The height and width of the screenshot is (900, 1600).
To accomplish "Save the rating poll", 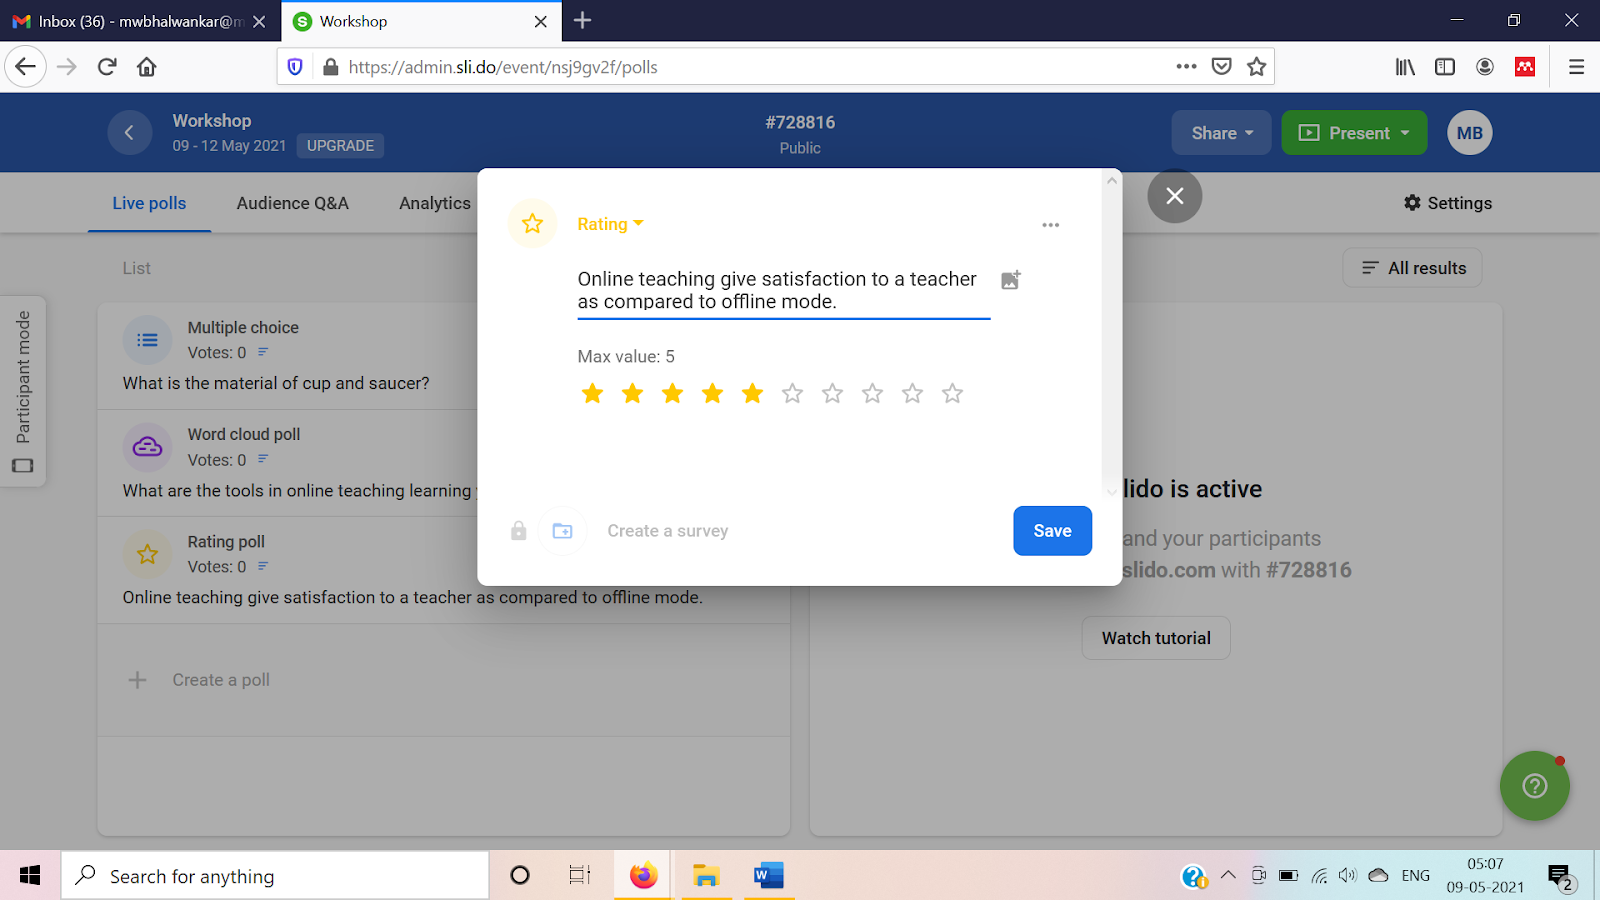I will tap(1052, 531).
